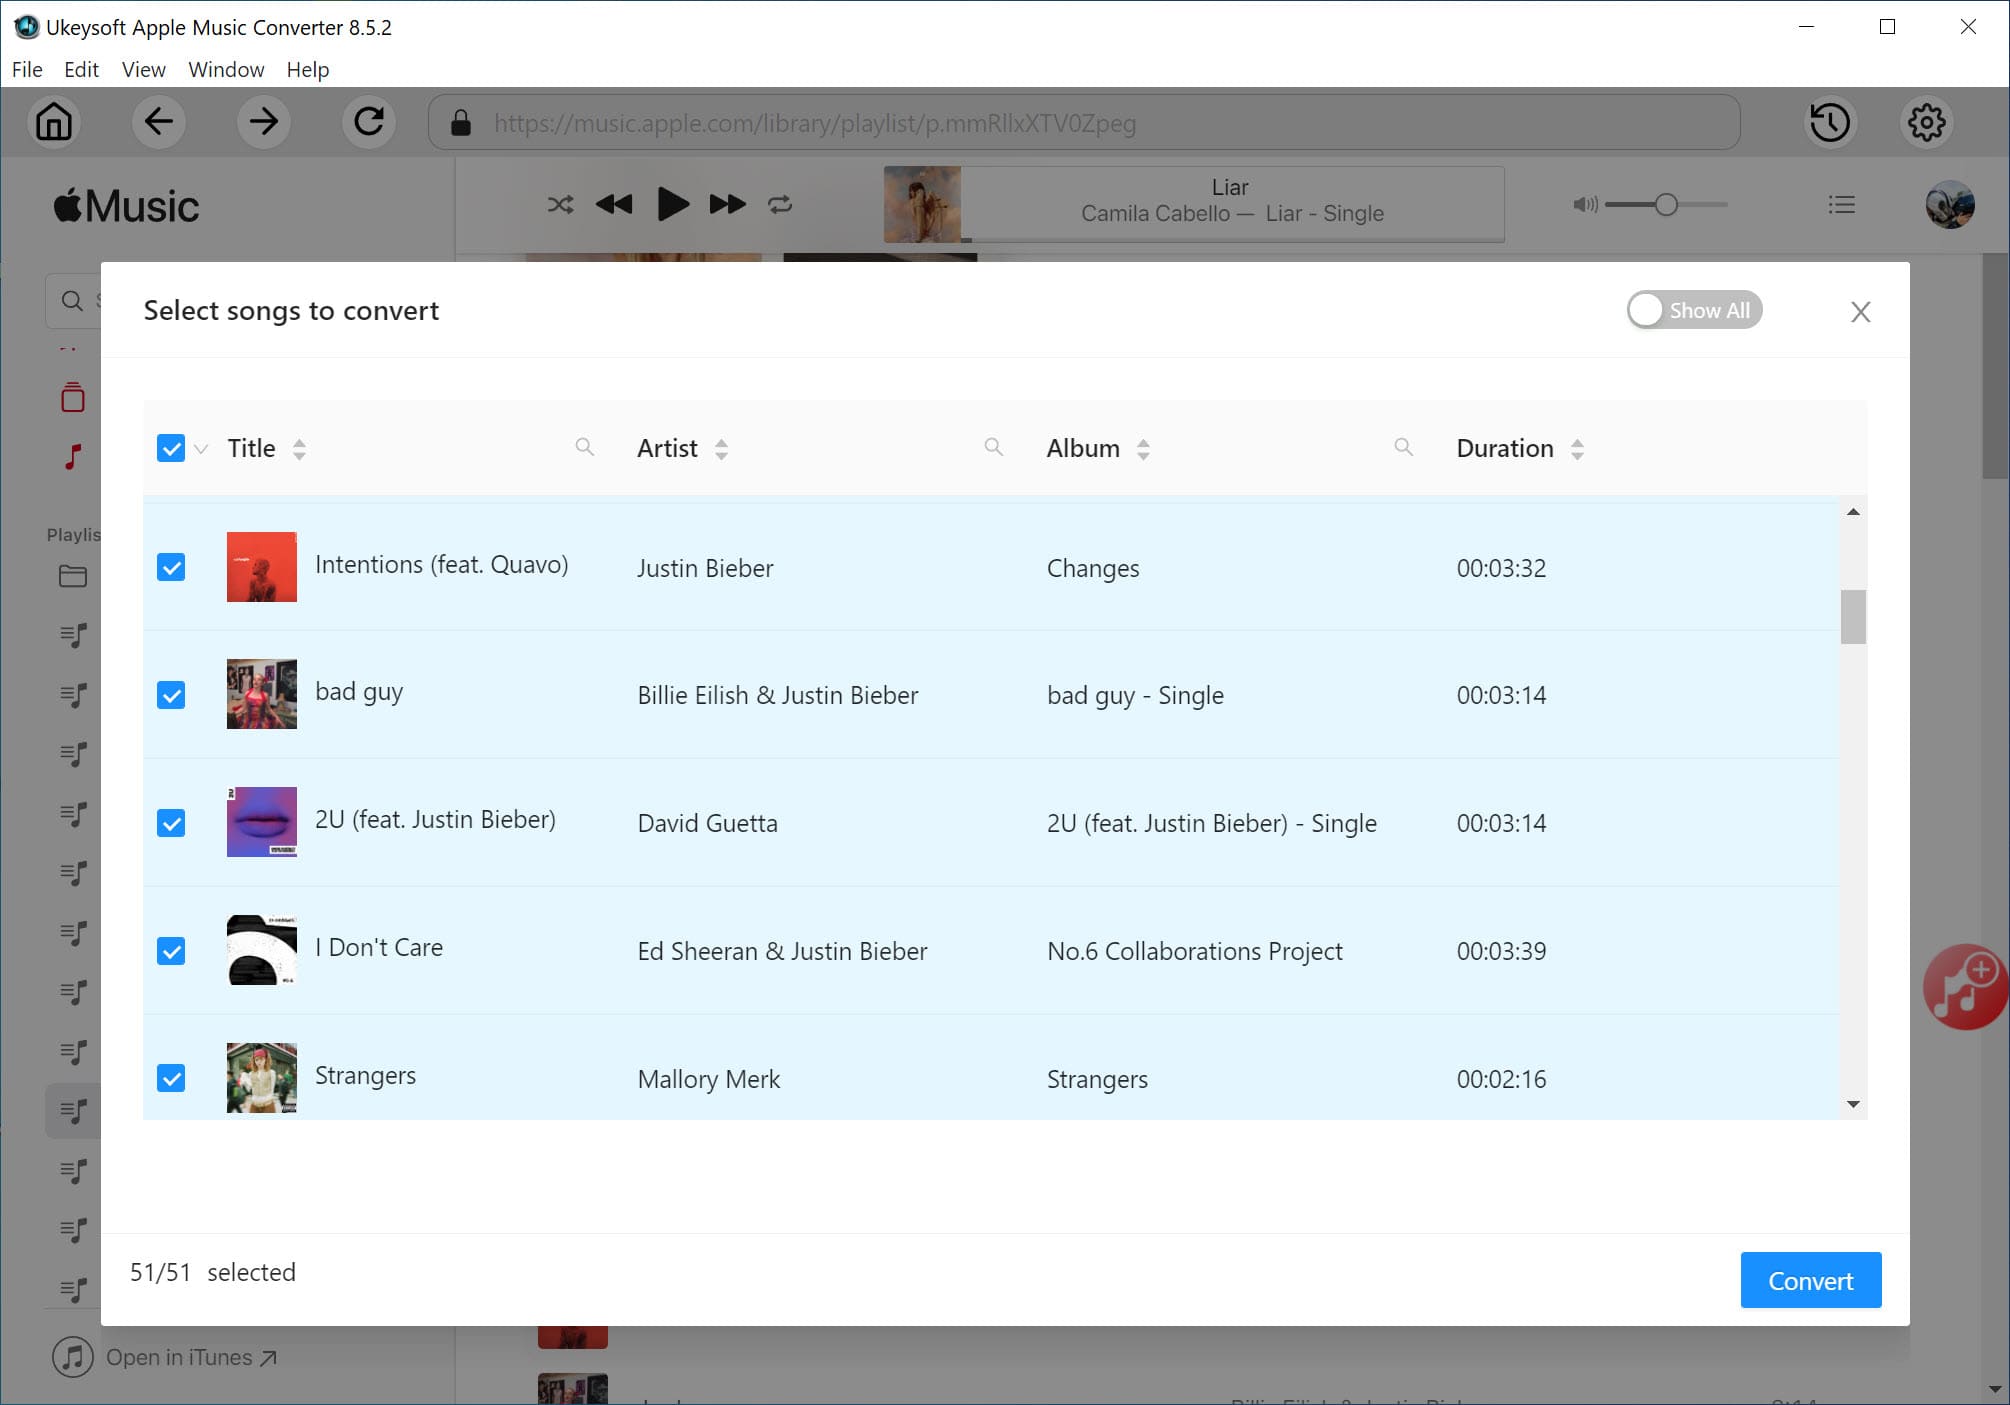Toggle the repeat icon in the player
The width and height of the screenshot is (2010, 1405).
tap(780, 205)
